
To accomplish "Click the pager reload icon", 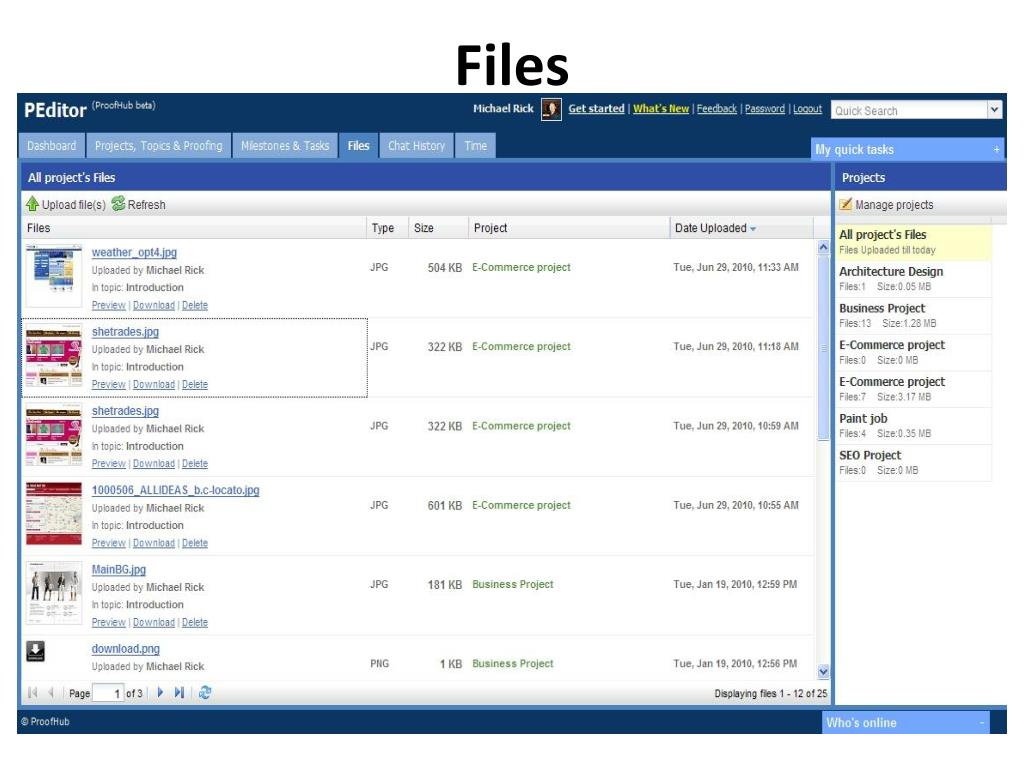I will tap(205, 693).
